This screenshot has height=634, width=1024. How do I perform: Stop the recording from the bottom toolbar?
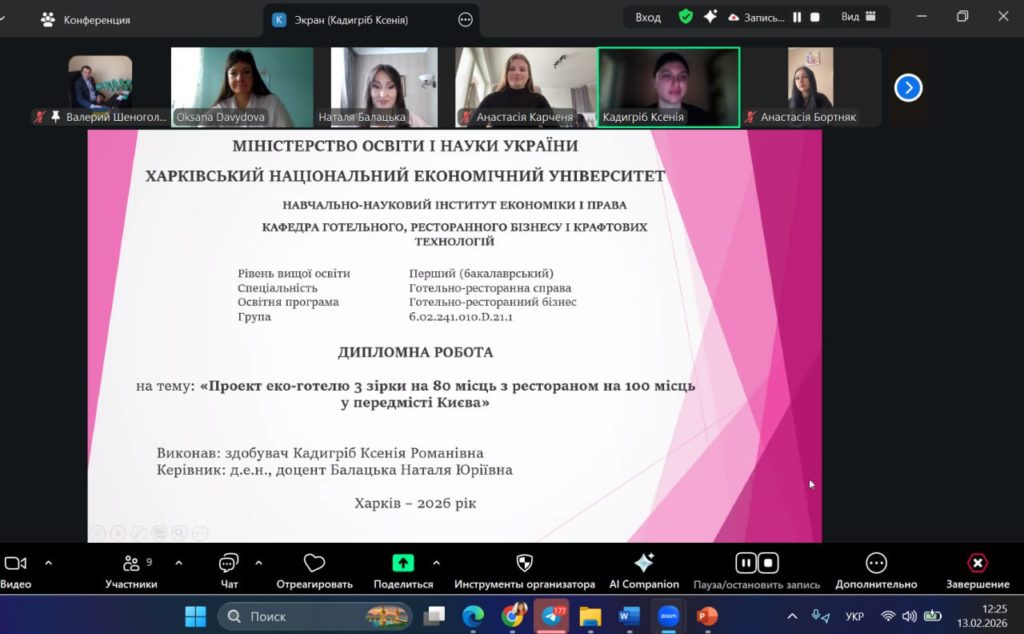point(768,563)
